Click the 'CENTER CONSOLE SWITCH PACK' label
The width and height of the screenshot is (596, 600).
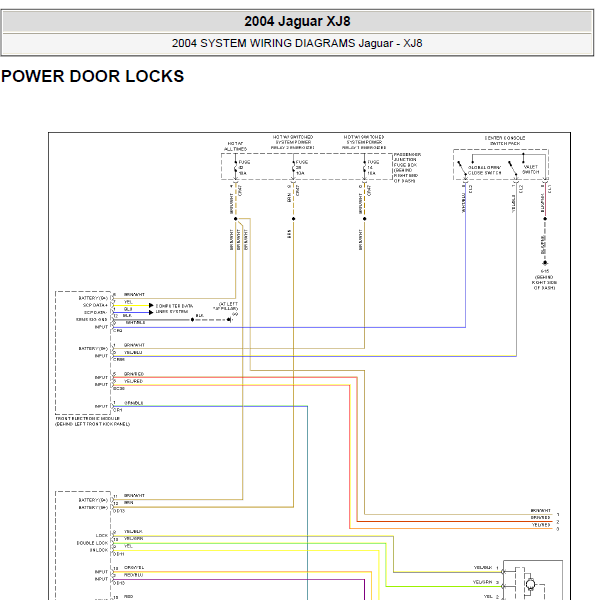click(505, 140)
